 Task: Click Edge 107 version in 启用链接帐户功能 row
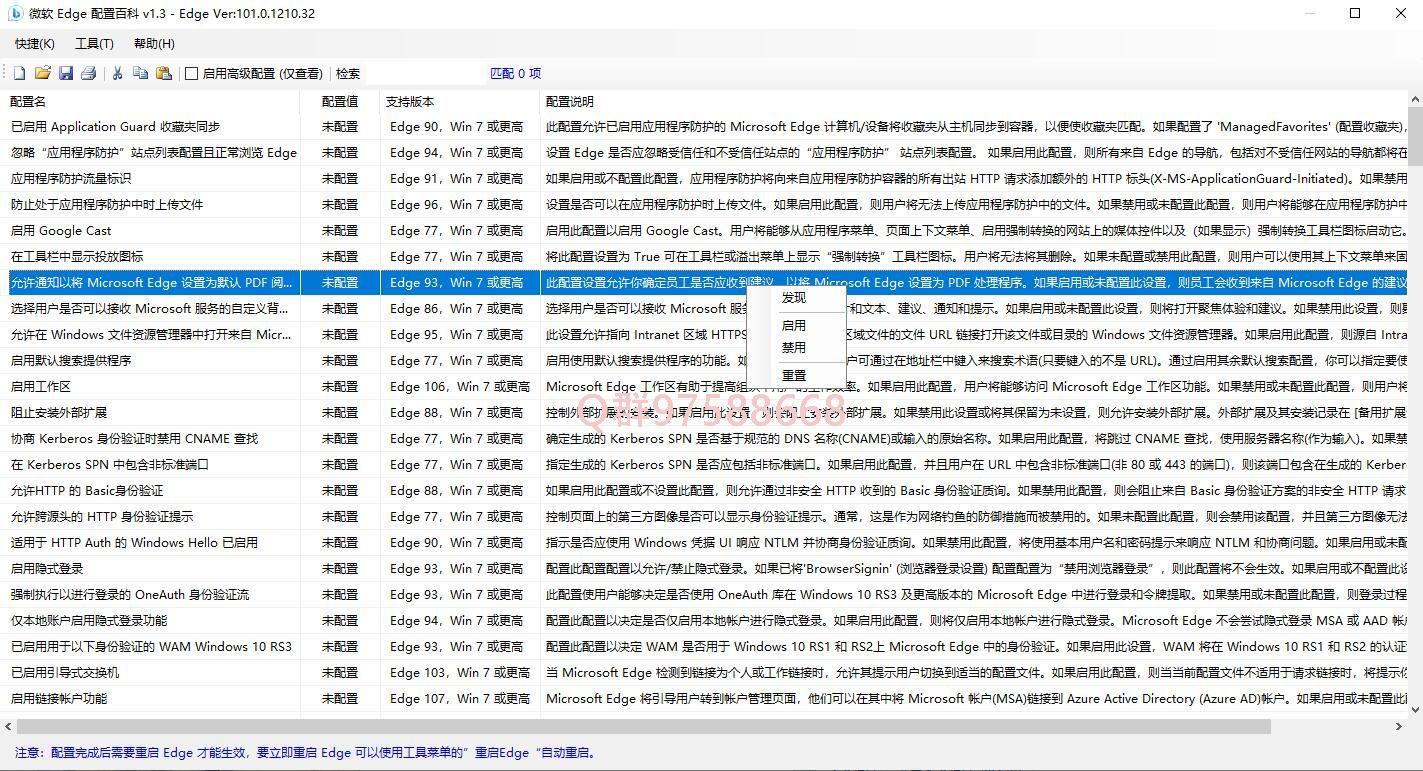[x=460, y=699]
